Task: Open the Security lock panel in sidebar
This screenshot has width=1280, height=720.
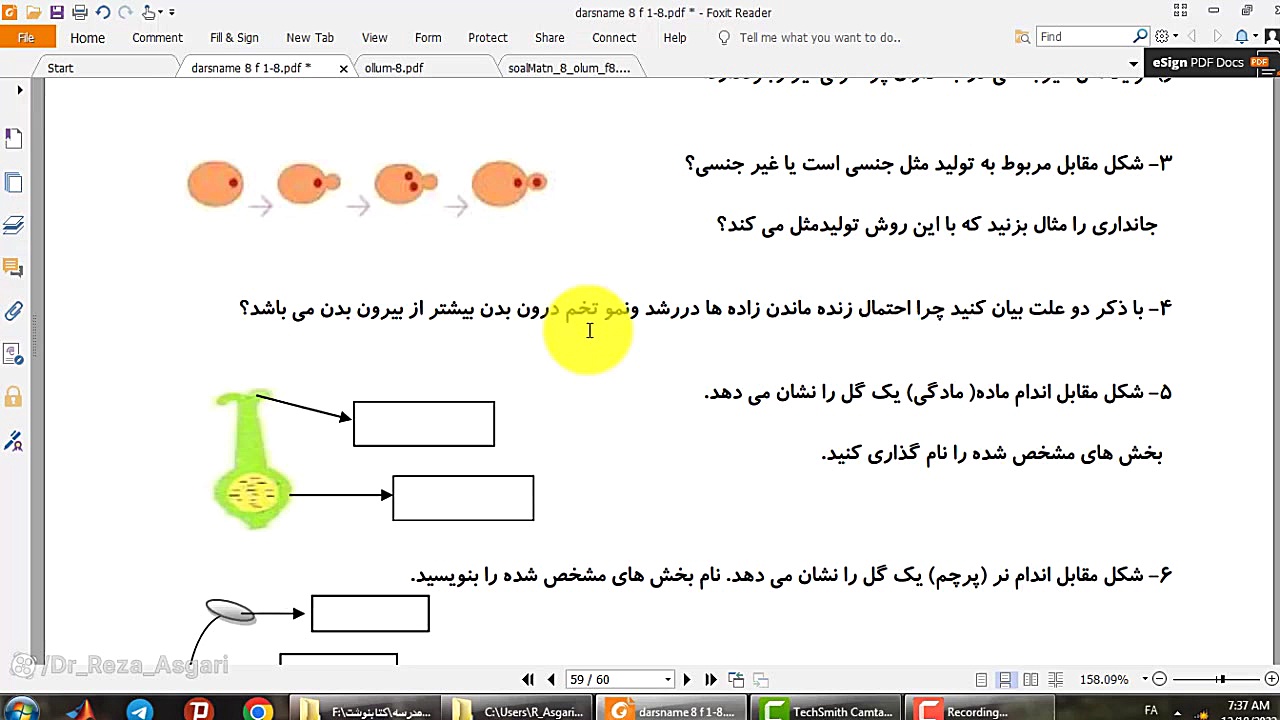Action: 13,397
